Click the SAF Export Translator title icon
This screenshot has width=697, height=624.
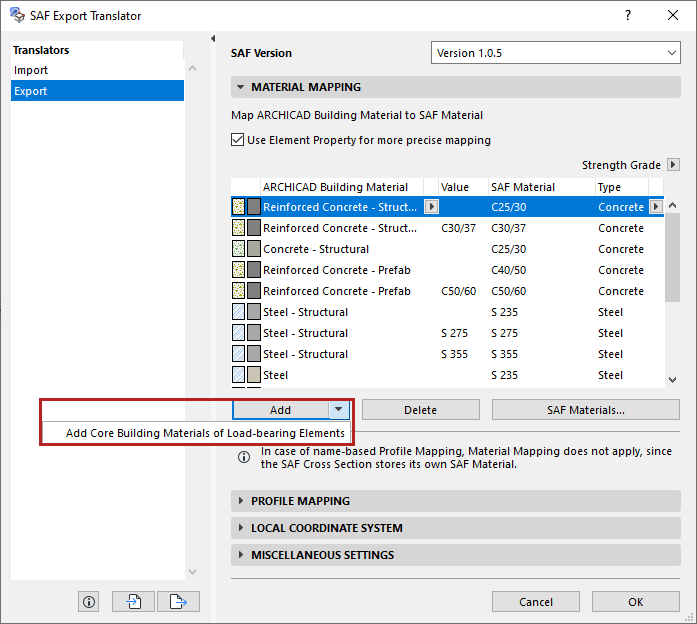tap(17, 15)
